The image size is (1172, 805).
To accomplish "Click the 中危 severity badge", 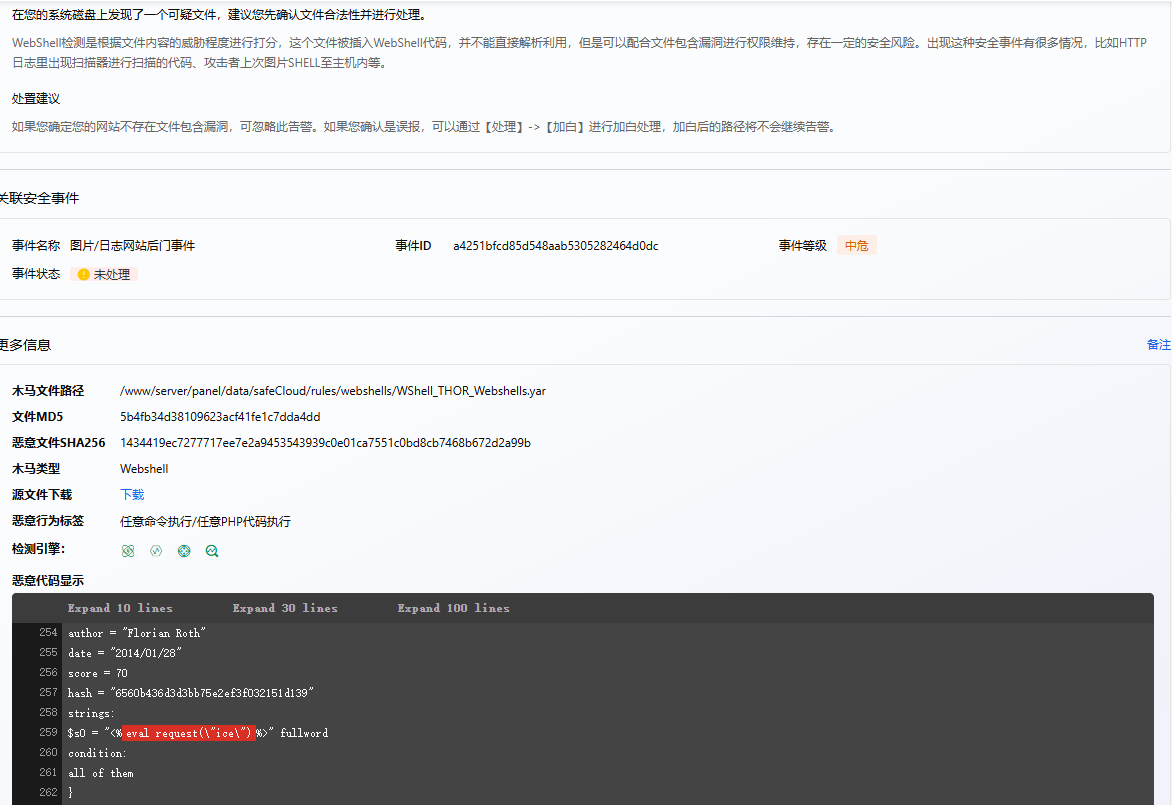I will [857, 245].
